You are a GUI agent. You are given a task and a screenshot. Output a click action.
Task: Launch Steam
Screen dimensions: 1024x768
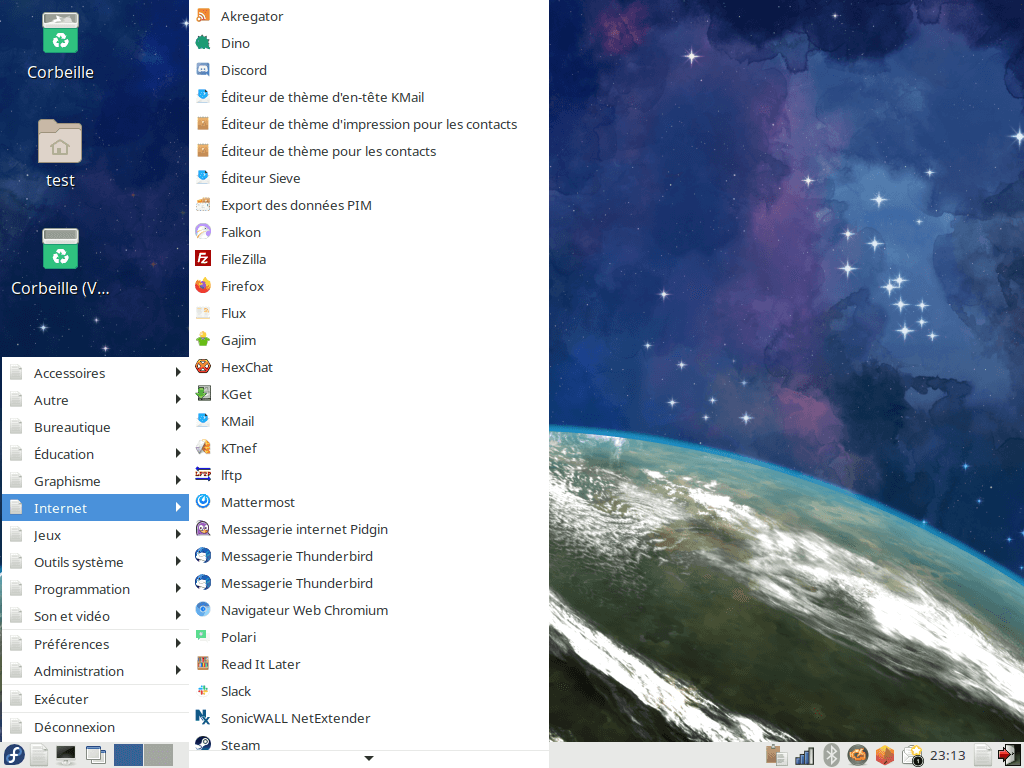coord(368,743)
